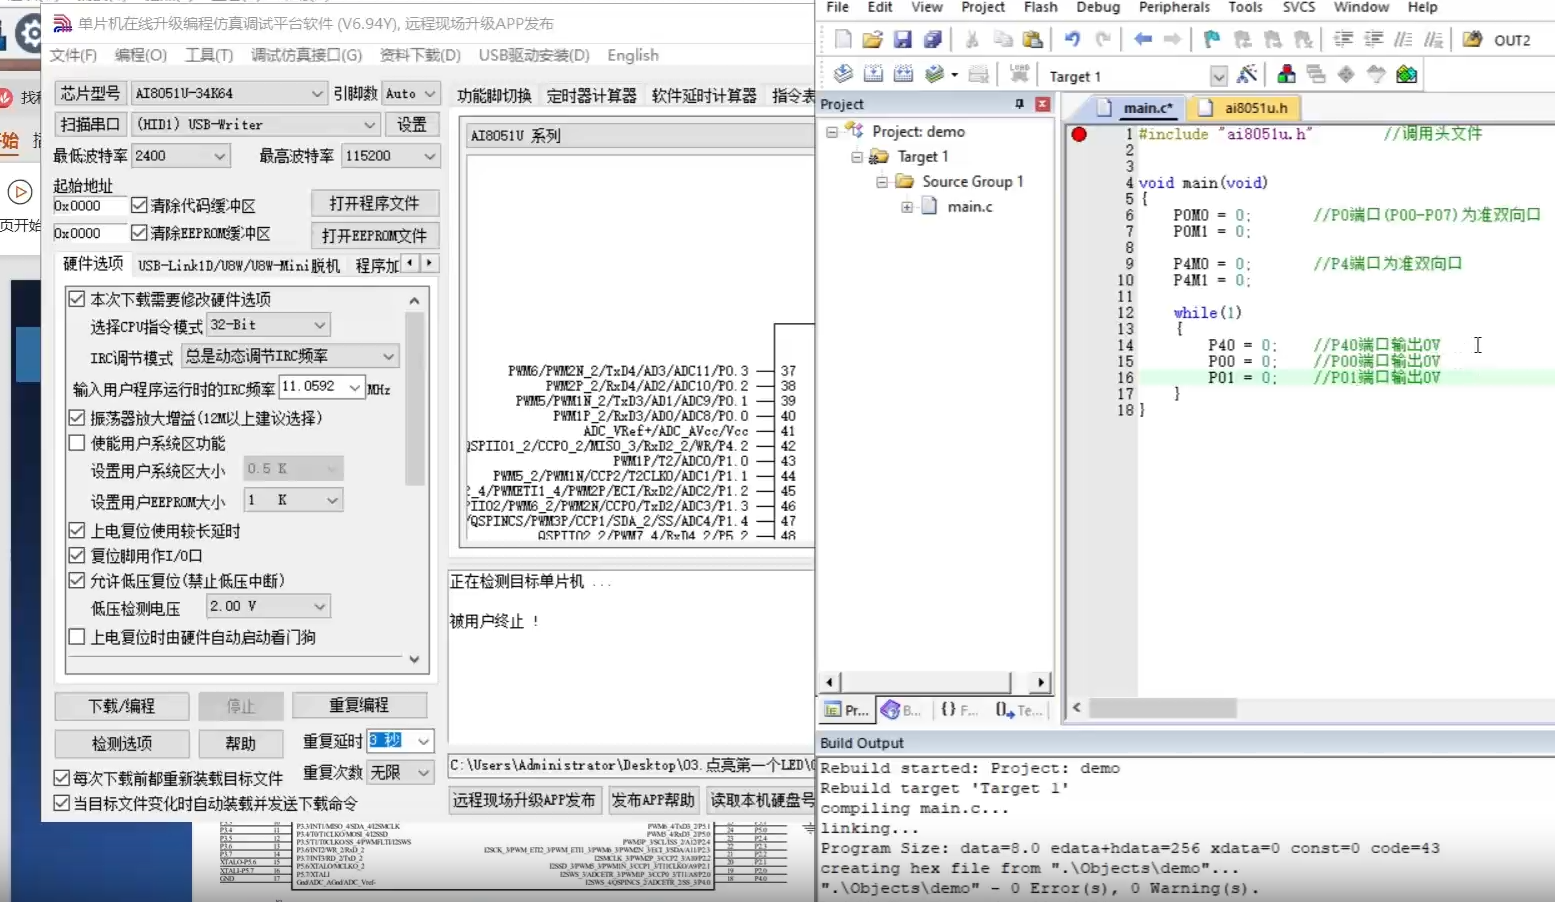This screenshot has height=902, width=1555.
Task: Toggle 振荡器放大增益 checkbox
Action: click(77, 418)
